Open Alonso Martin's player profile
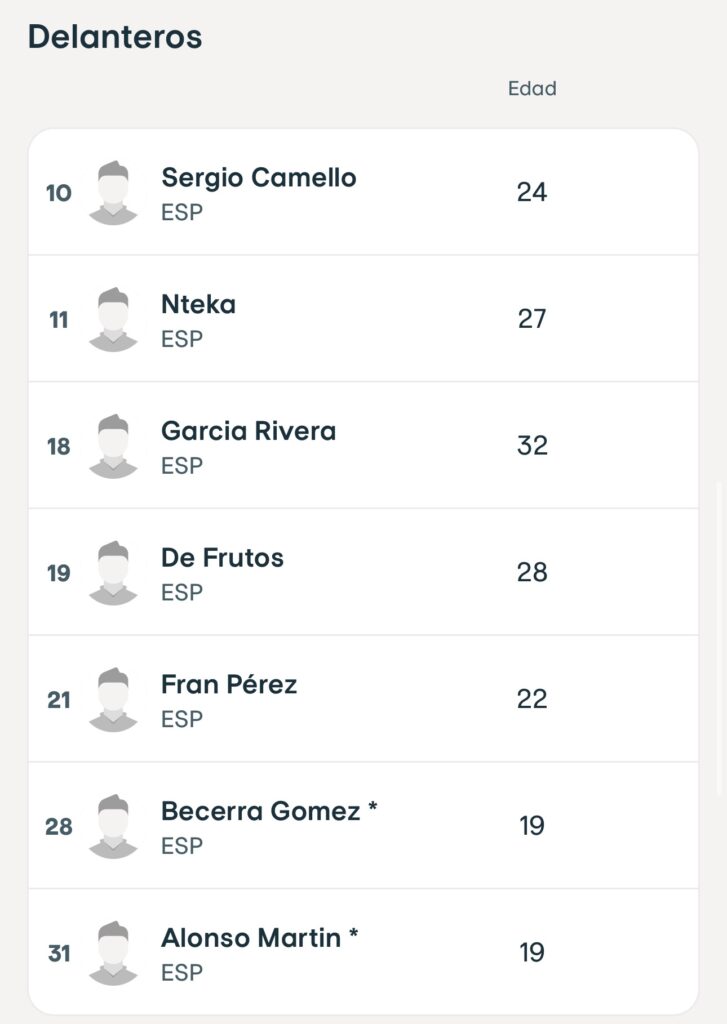 pos(250,939)
